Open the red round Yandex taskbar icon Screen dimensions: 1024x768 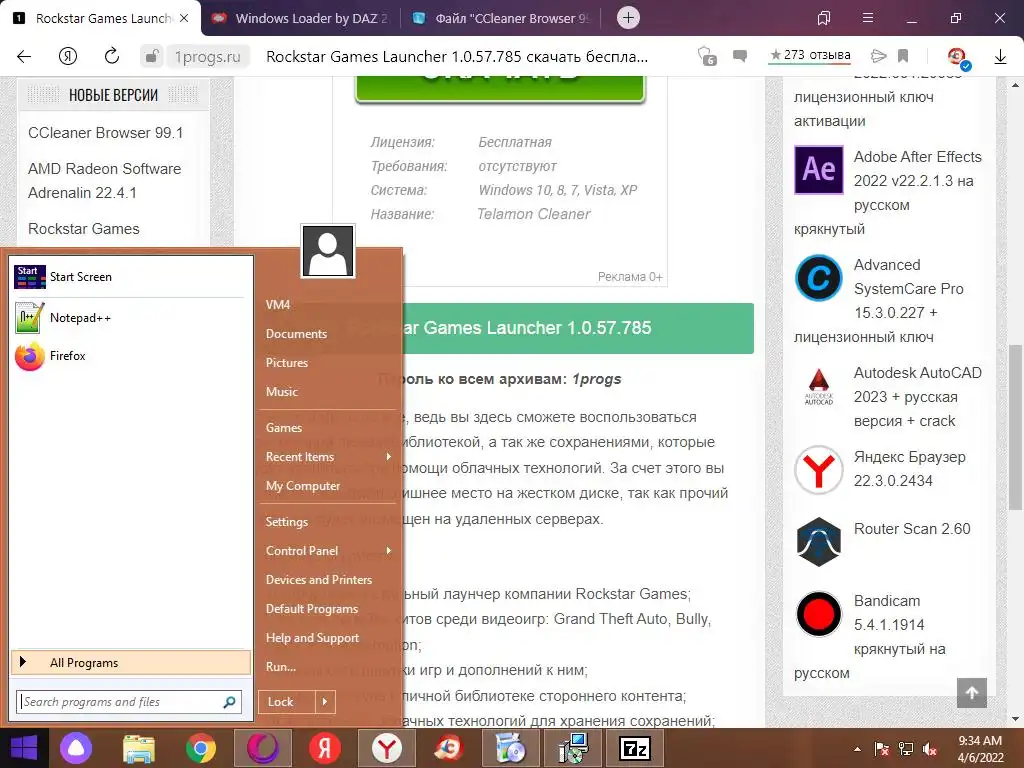coord(325,748)
